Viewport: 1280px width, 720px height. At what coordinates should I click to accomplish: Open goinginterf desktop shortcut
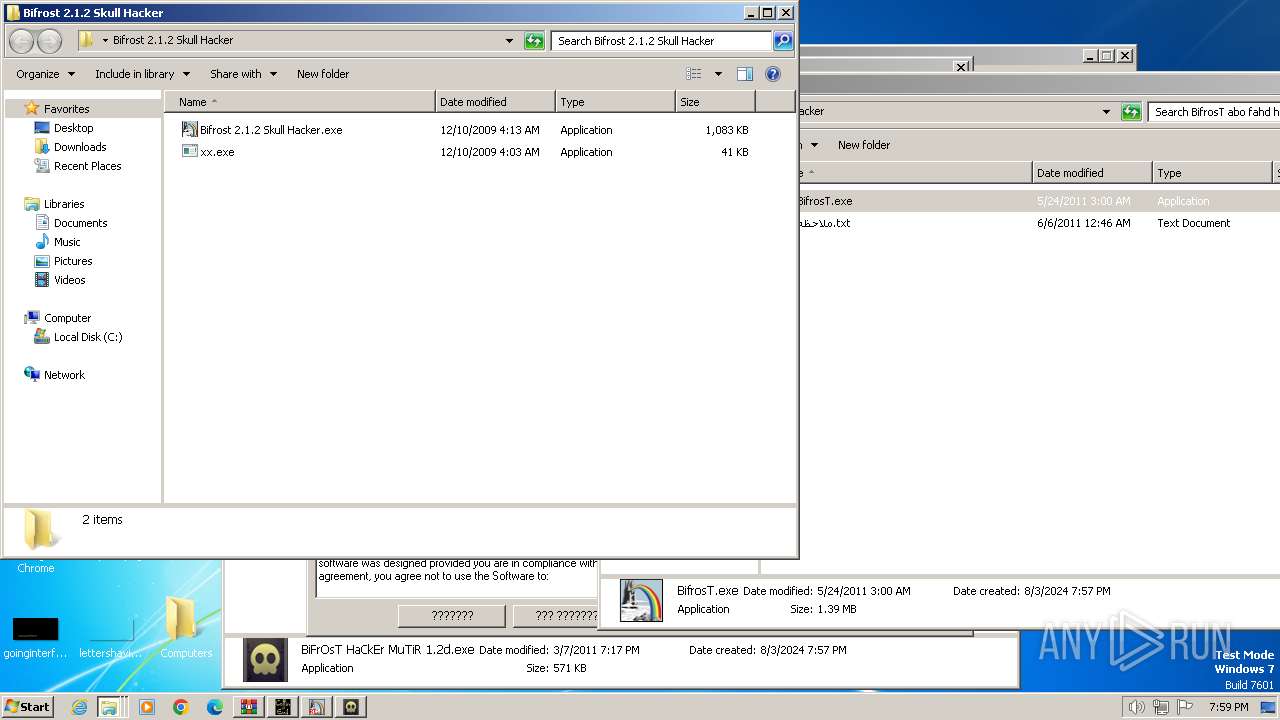click(x=36, y=637)
